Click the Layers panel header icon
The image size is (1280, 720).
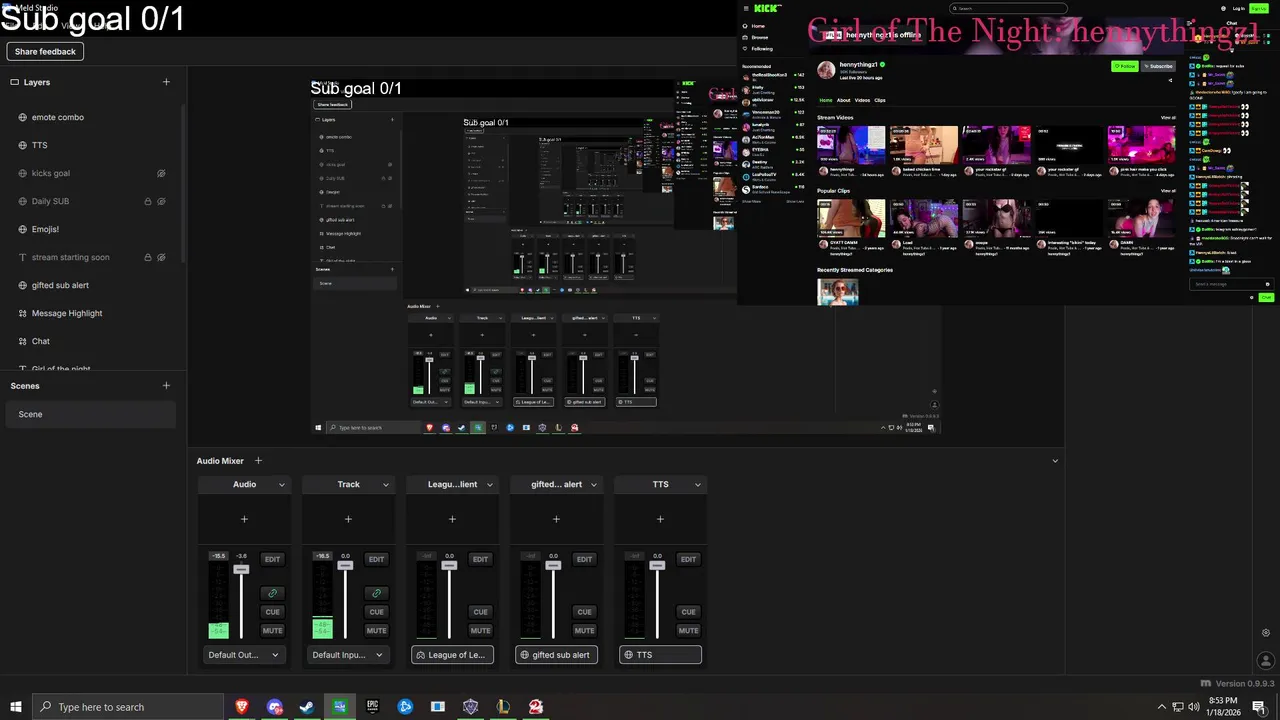coord(15,82)
